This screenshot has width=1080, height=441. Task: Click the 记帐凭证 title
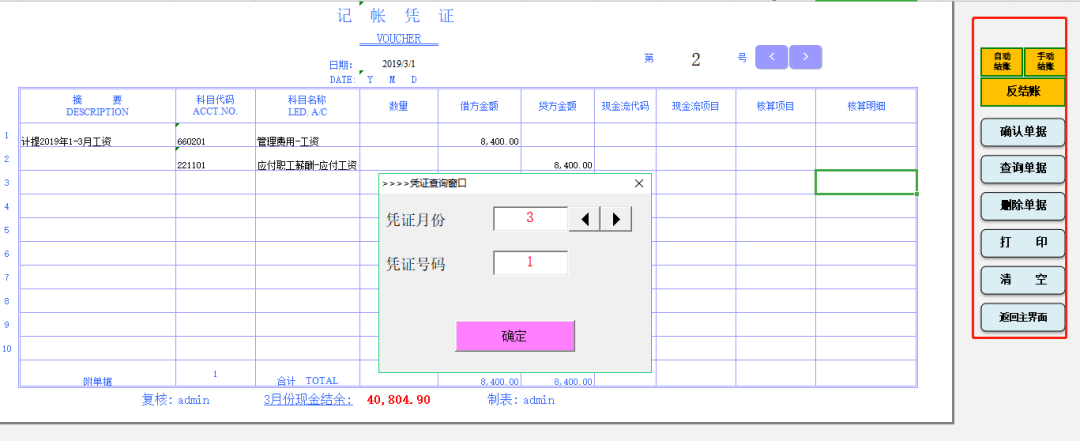point(396,16)
